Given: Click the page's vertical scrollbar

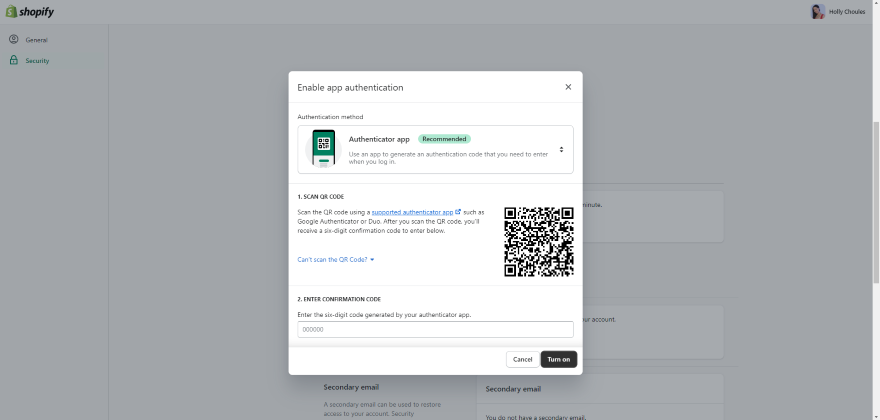Looking at the screenshot, I should (x=876, y=202).
